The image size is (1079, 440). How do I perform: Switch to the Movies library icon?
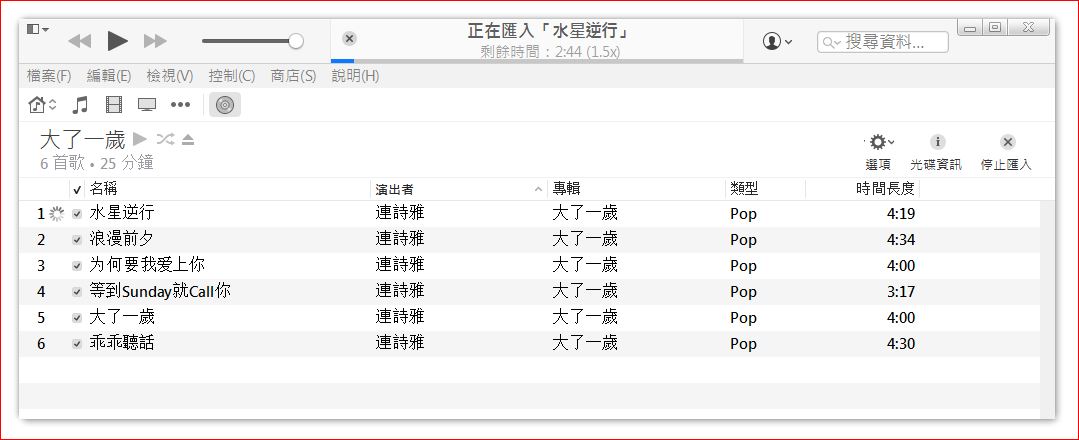(x=113, y=105)
